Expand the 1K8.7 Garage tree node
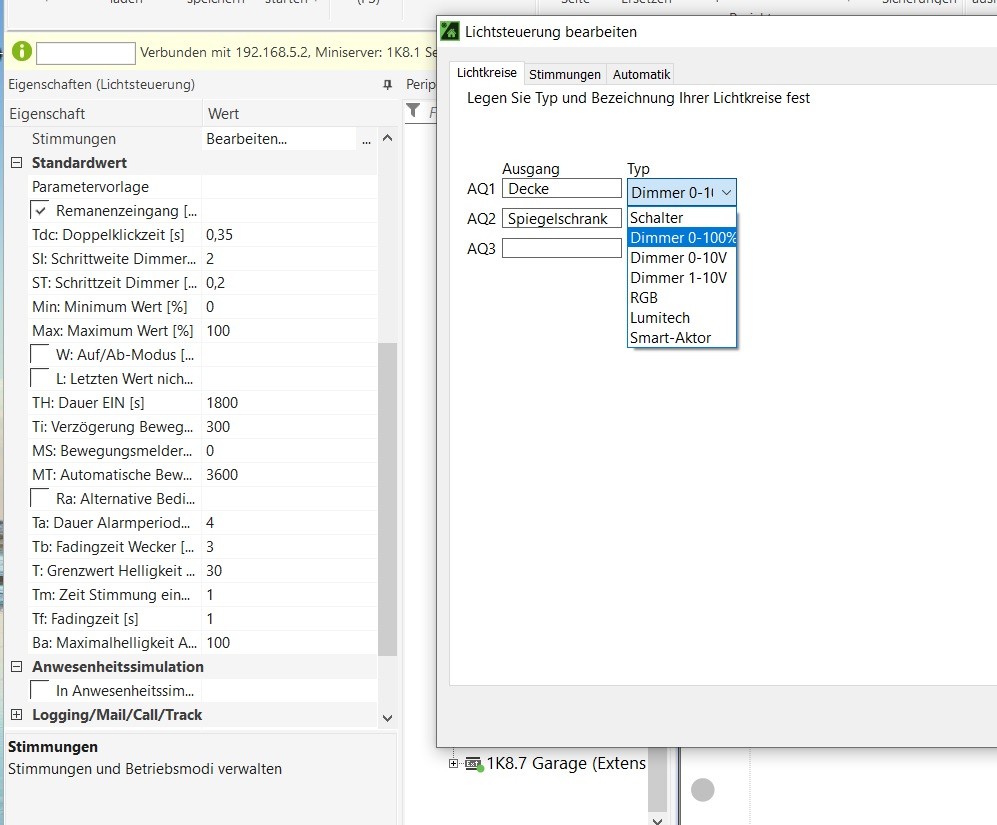 455,764
